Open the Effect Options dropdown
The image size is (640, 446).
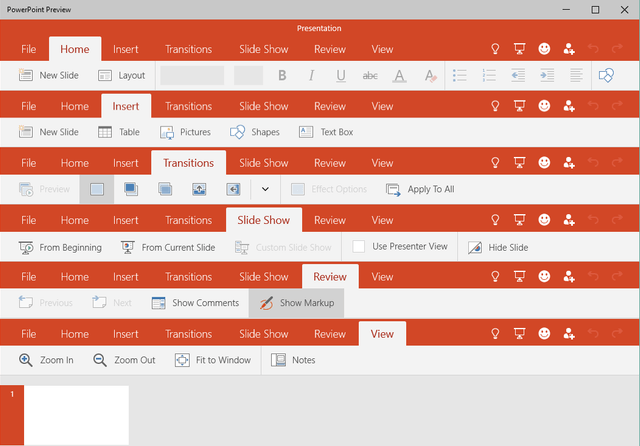click(x=329, y=189)
